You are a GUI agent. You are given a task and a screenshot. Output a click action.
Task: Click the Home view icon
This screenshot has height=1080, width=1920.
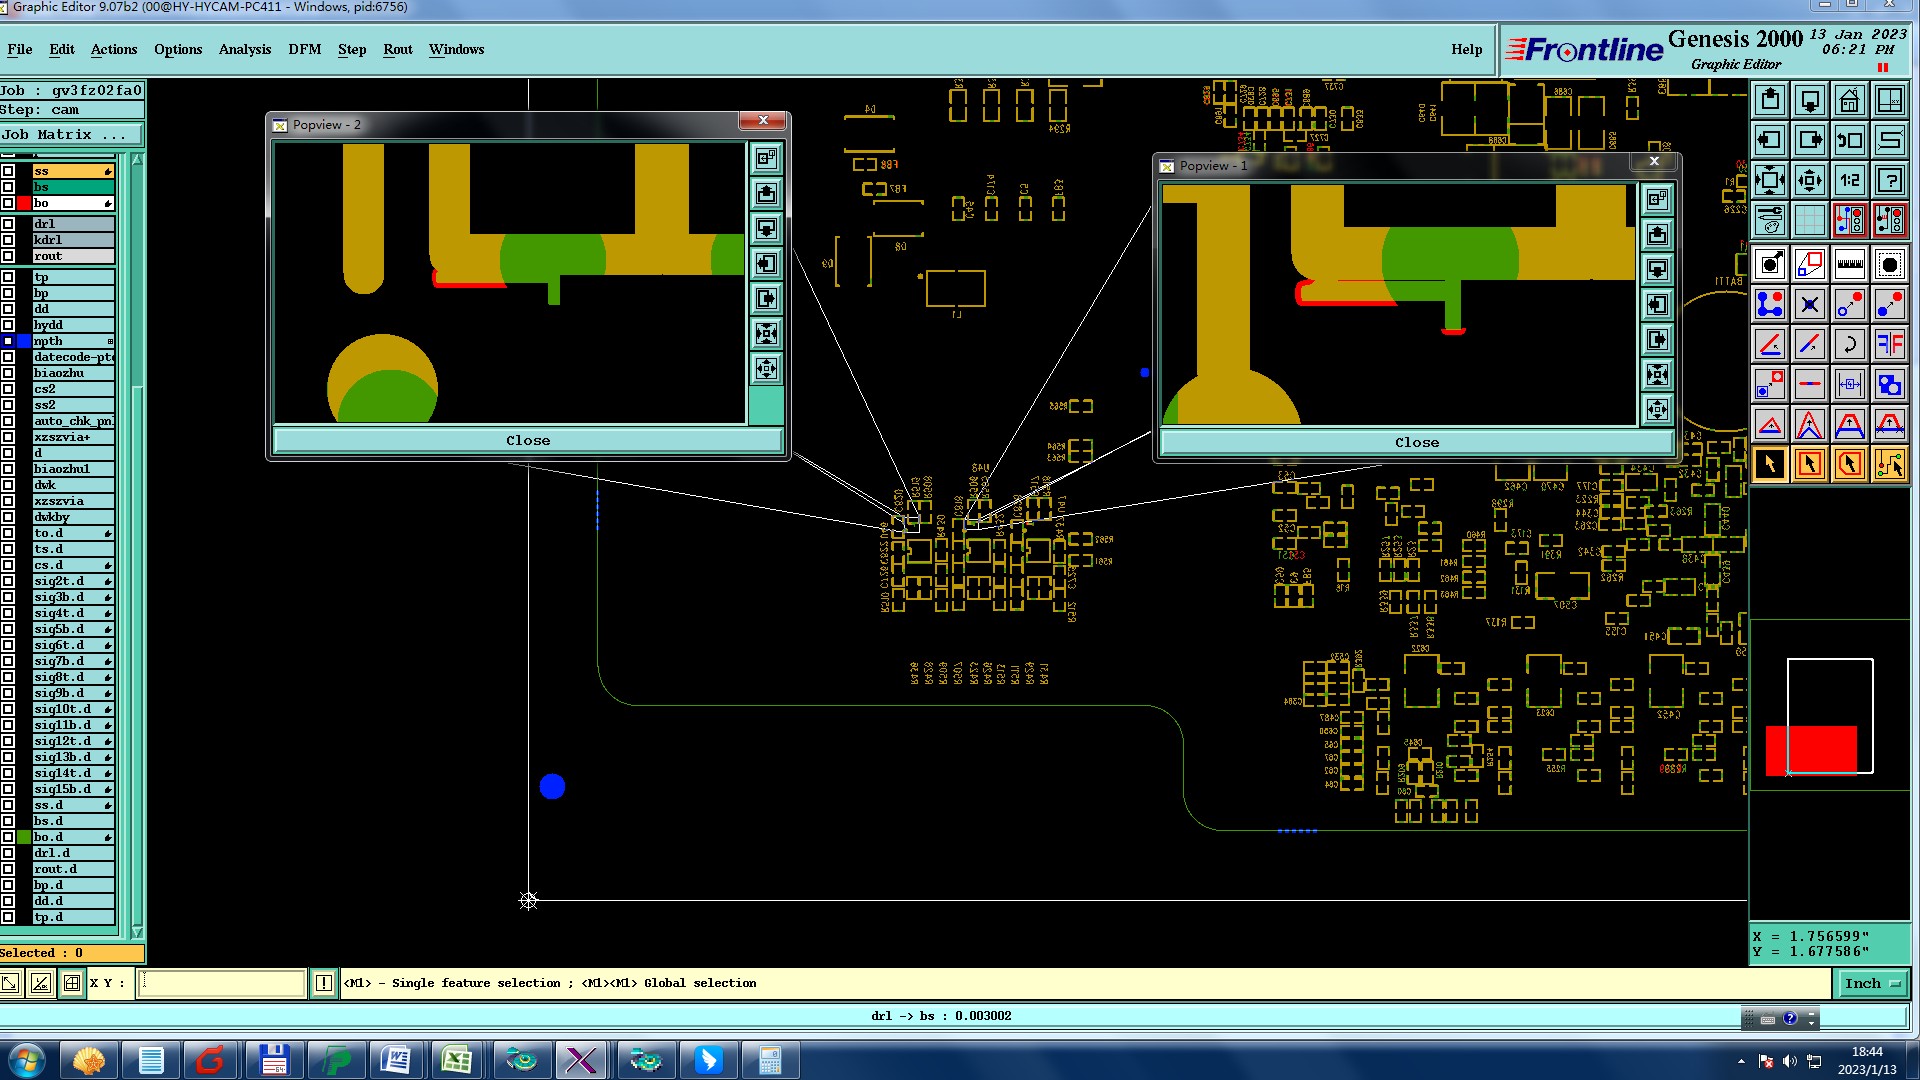click(x=1849, y=100)
